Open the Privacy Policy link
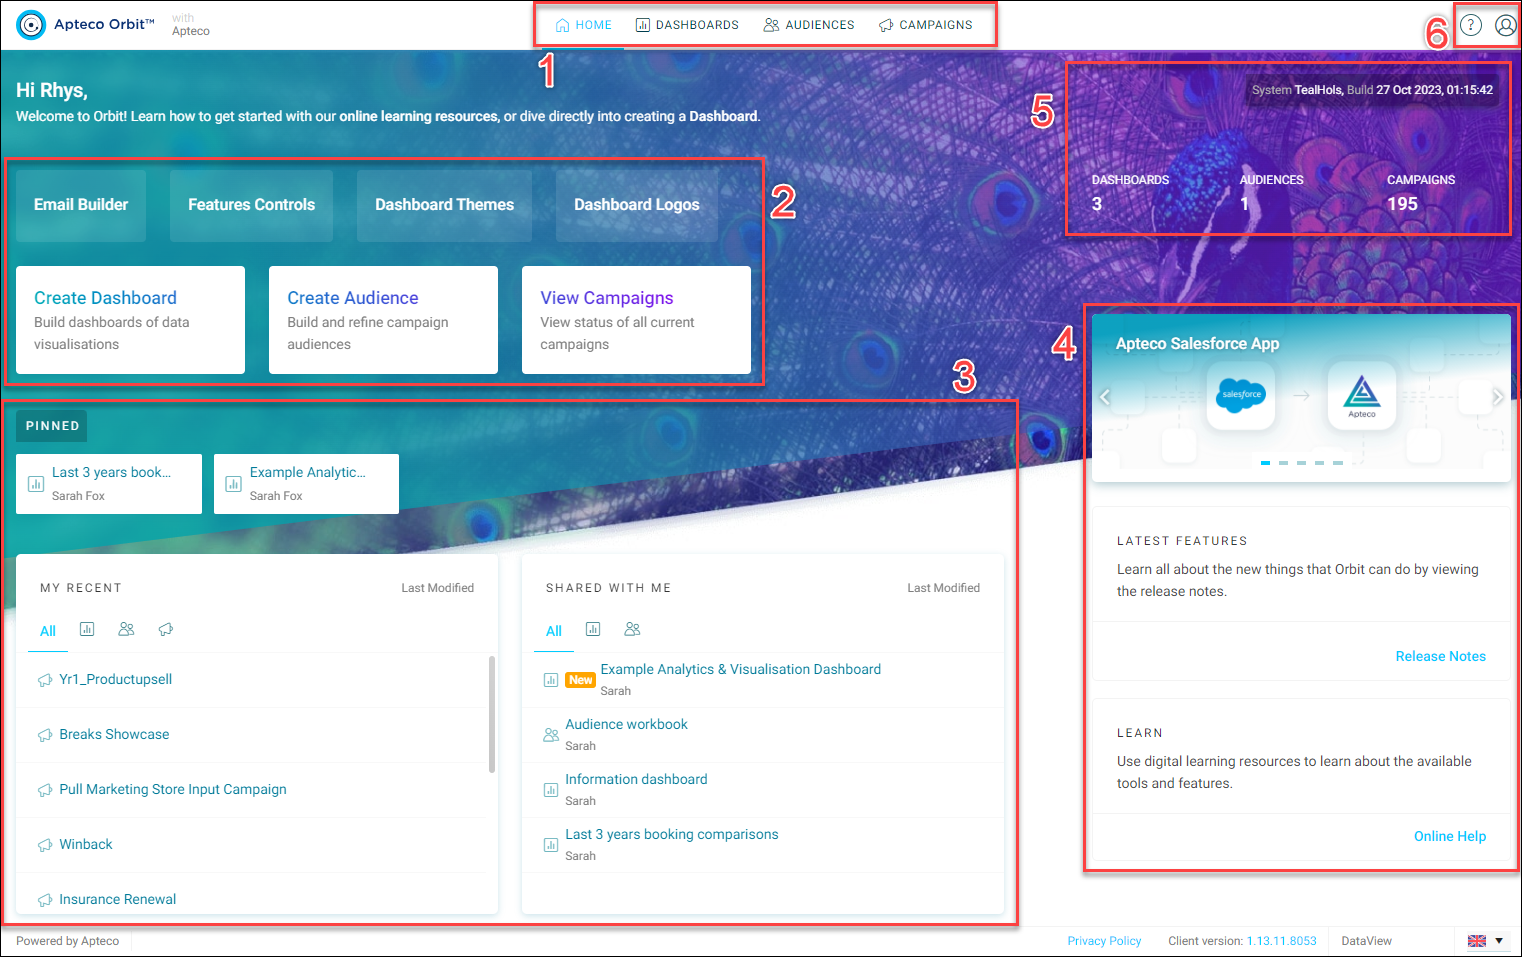This screenshot has width=1522, height=957. pyautogui.click(x=1104, y=941)
